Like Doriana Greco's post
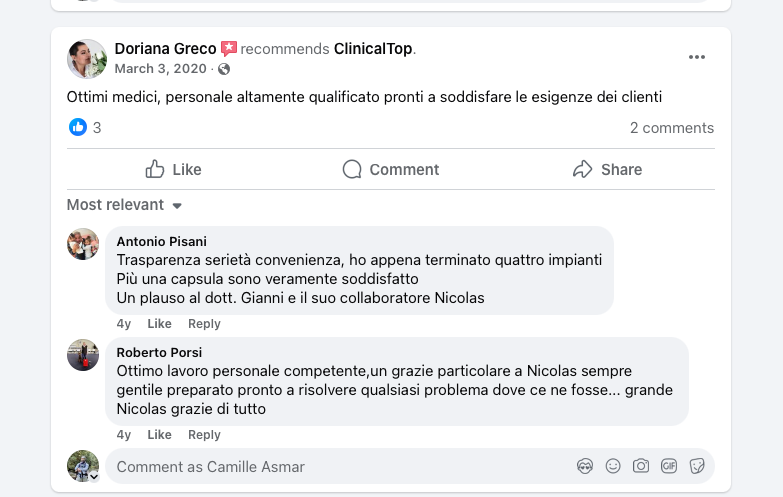This screenshot has width=783, height=497. (174, 169)
